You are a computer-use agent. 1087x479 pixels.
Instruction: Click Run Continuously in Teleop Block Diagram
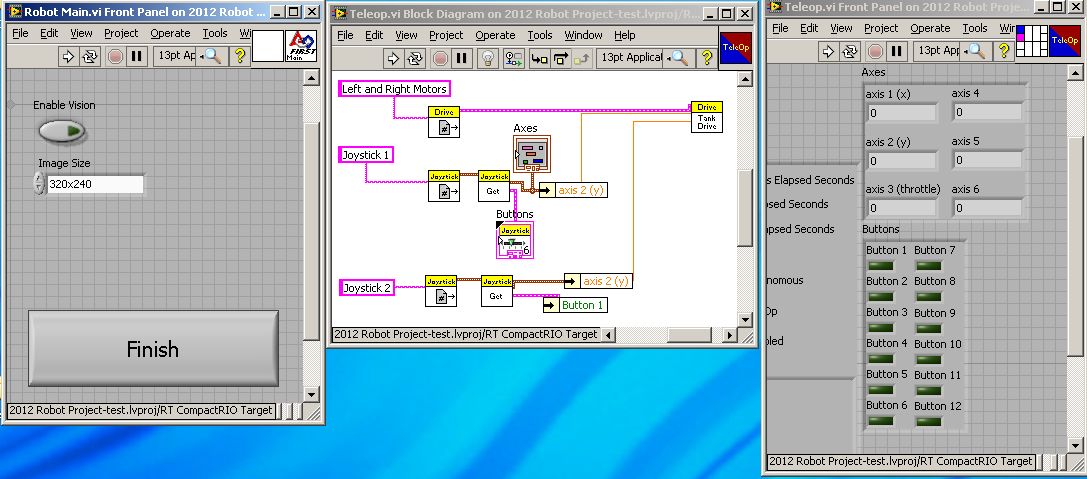click(415, 58)
